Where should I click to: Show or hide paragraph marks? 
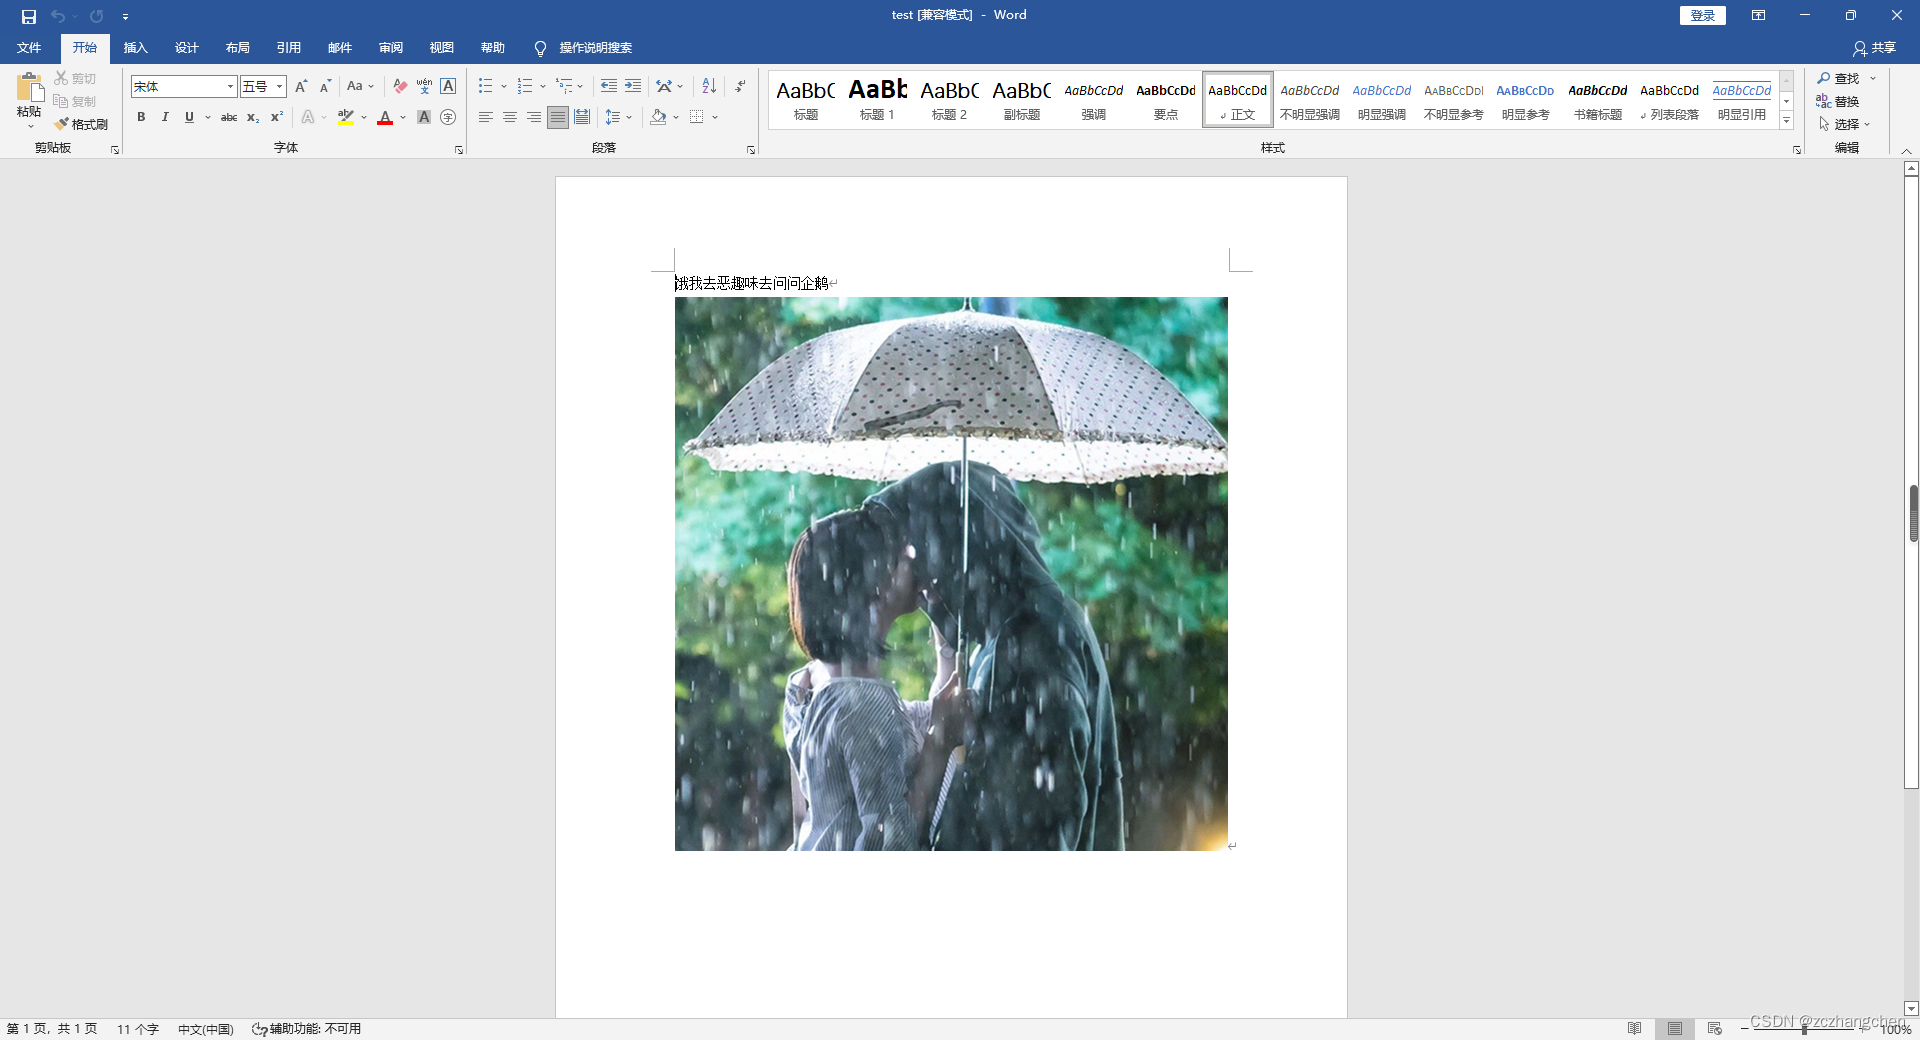(740, 87)
